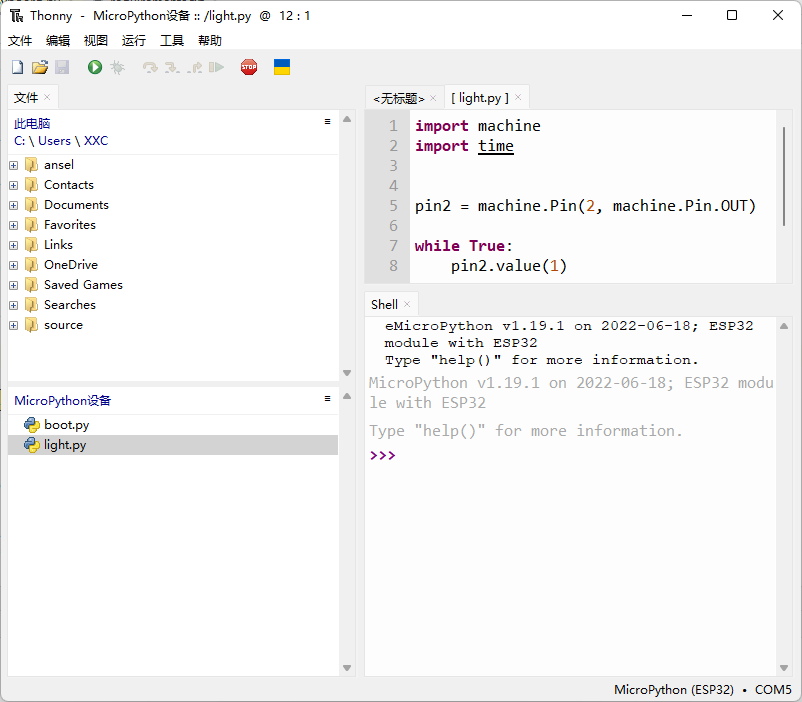The height and width of the screenshot is (702, 802).
Task: Click the light.py Python file icon
Action: click(32, 445)
